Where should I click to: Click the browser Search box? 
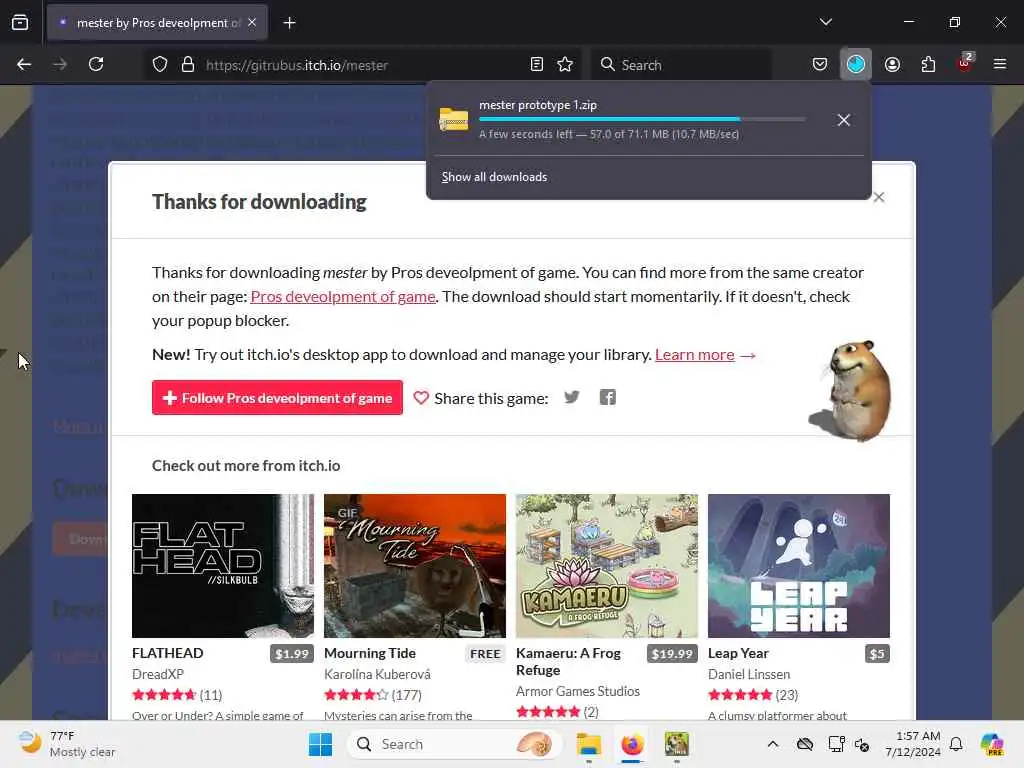(x=681, y=65)
